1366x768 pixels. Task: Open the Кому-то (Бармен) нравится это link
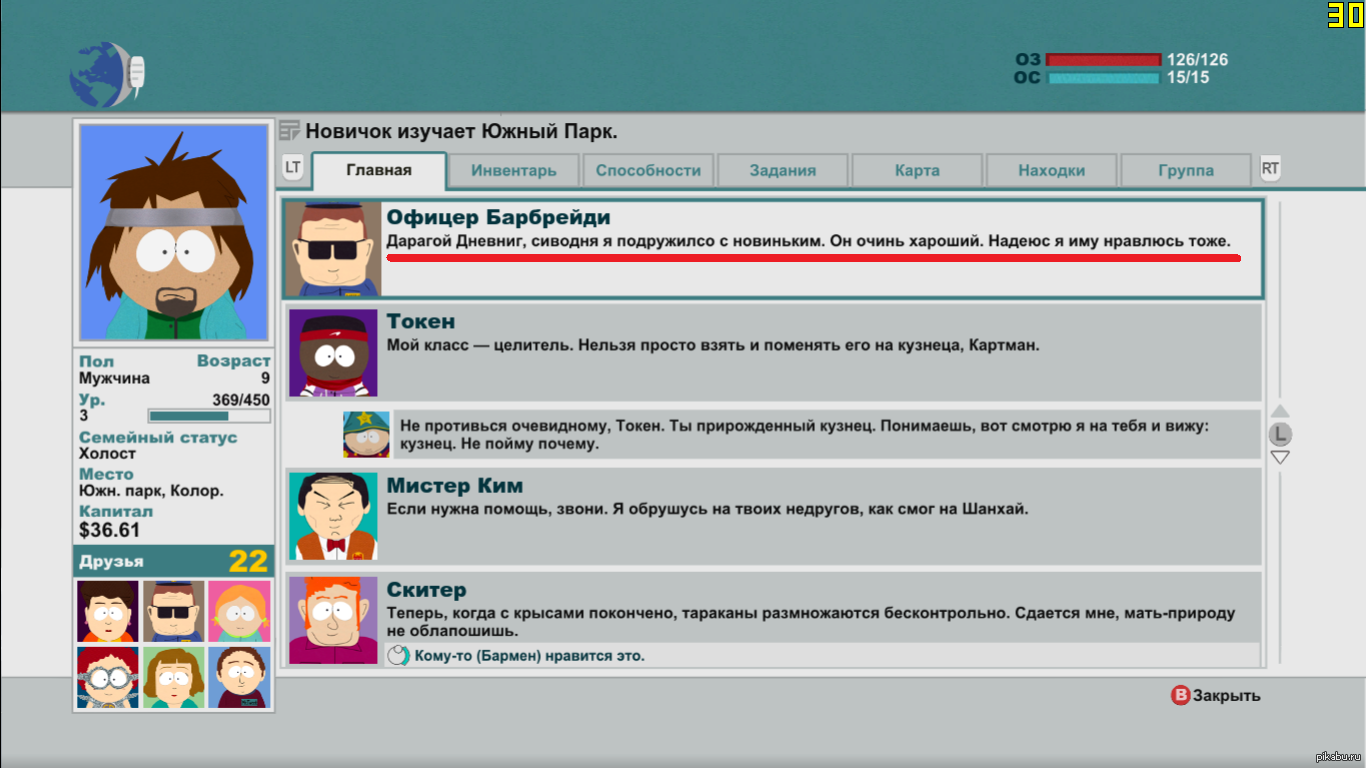(x=530, y=656)
